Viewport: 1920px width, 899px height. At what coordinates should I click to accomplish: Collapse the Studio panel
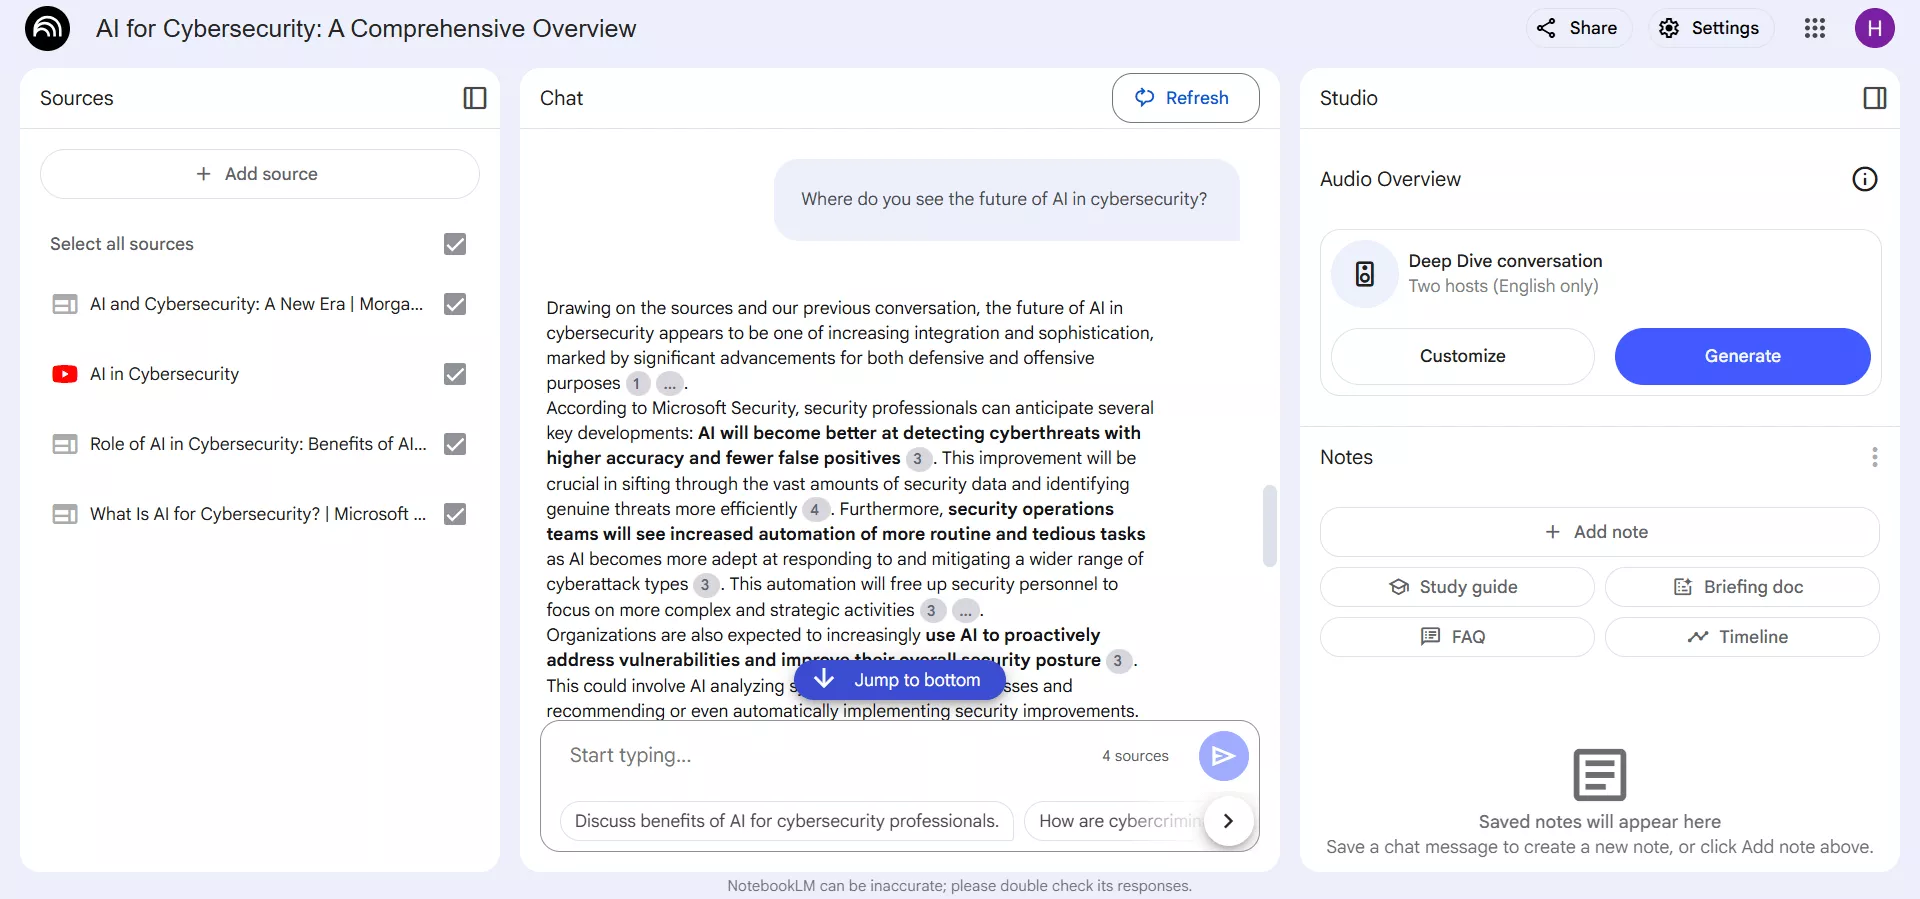1875,98
